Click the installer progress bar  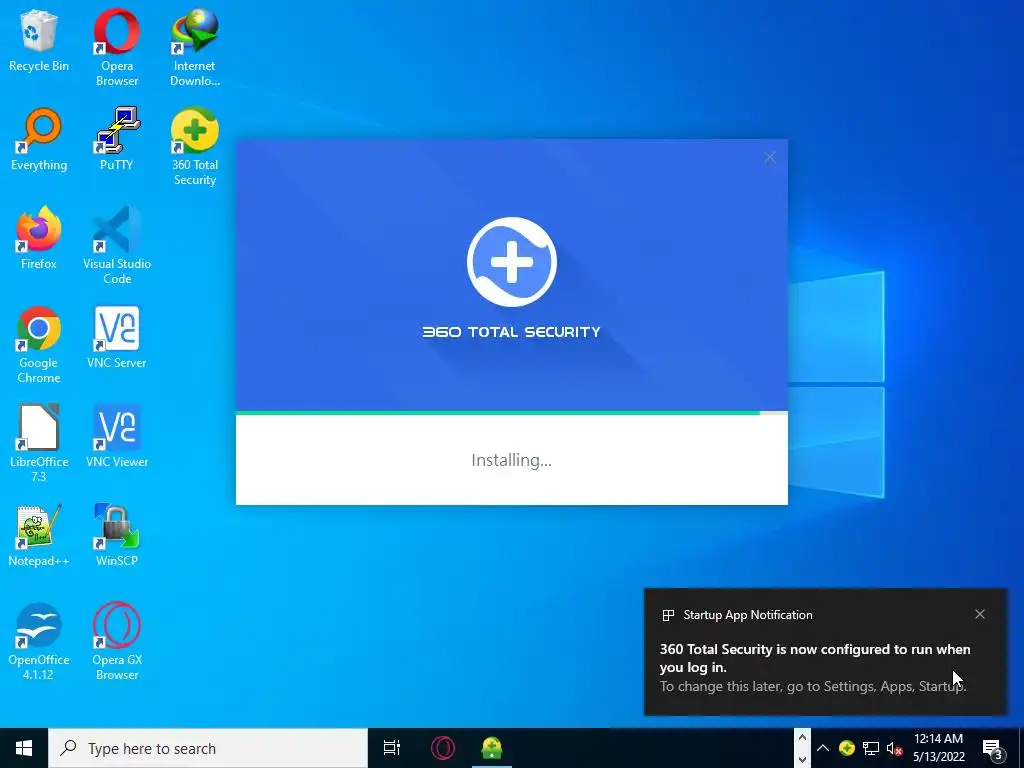[x=511, y=413]
